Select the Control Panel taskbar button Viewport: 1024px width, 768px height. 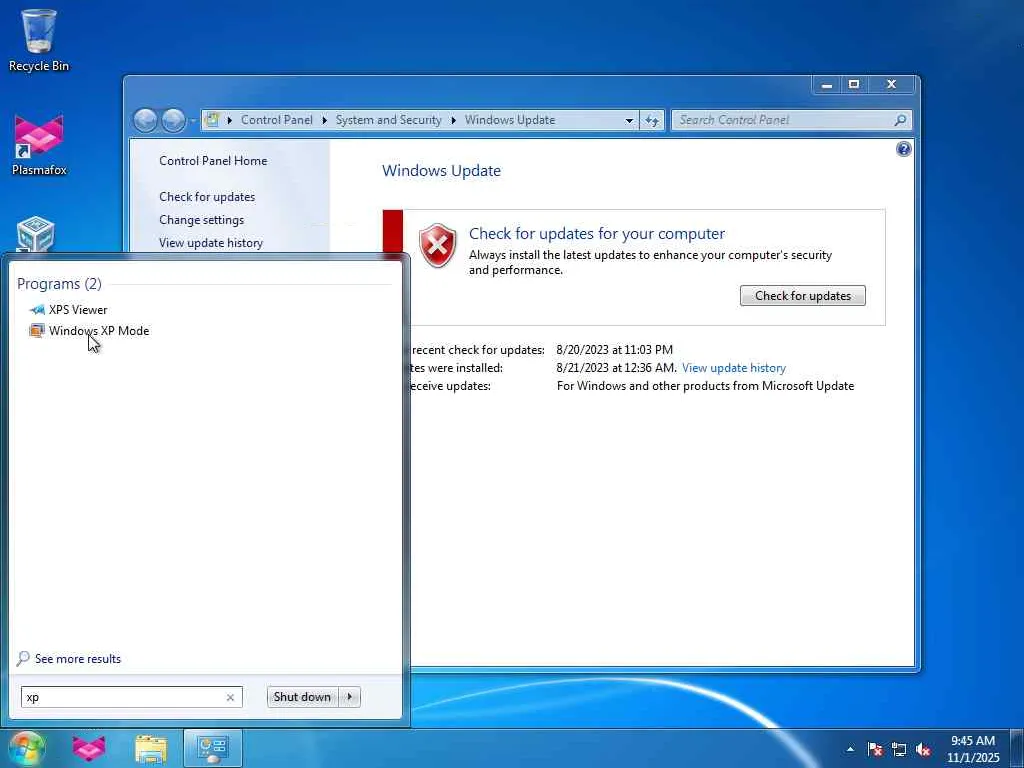[x=213, y=748]
